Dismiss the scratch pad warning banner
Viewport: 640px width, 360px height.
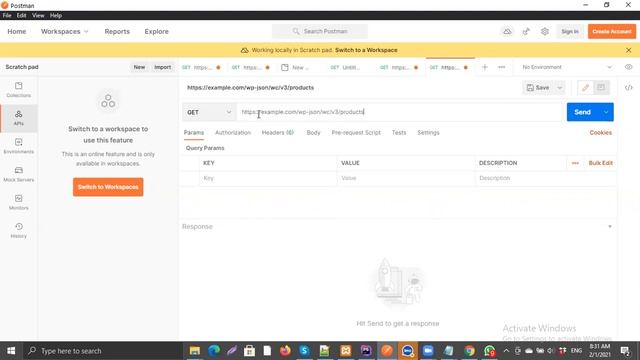click(x=629, y=50)
